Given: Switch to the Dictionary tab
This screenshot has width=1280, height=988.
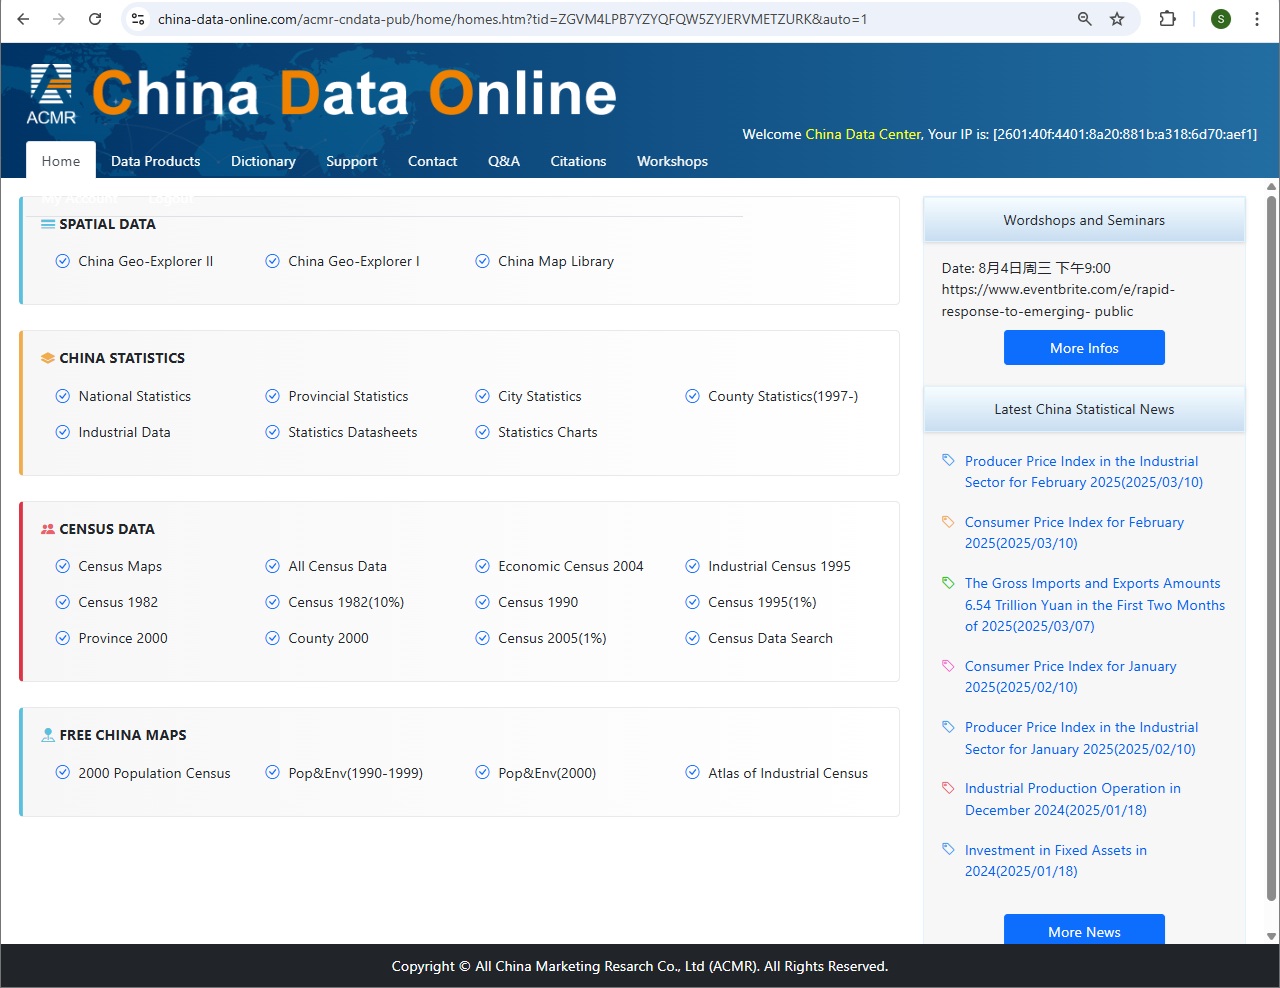Looking at the screenshot, I should coord(263,161).
